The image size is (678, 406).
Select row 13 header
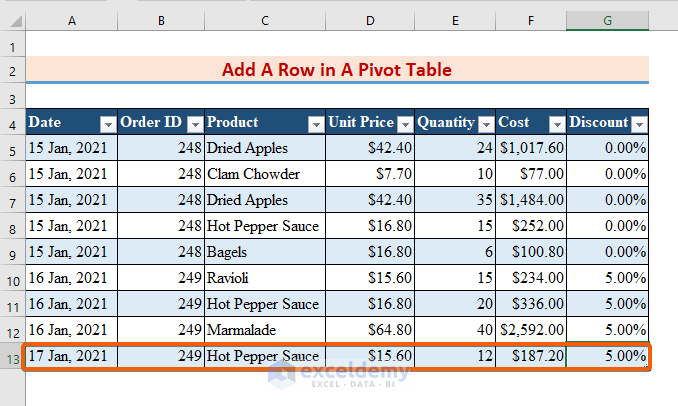pyautogui.click(x=12, y=356)
